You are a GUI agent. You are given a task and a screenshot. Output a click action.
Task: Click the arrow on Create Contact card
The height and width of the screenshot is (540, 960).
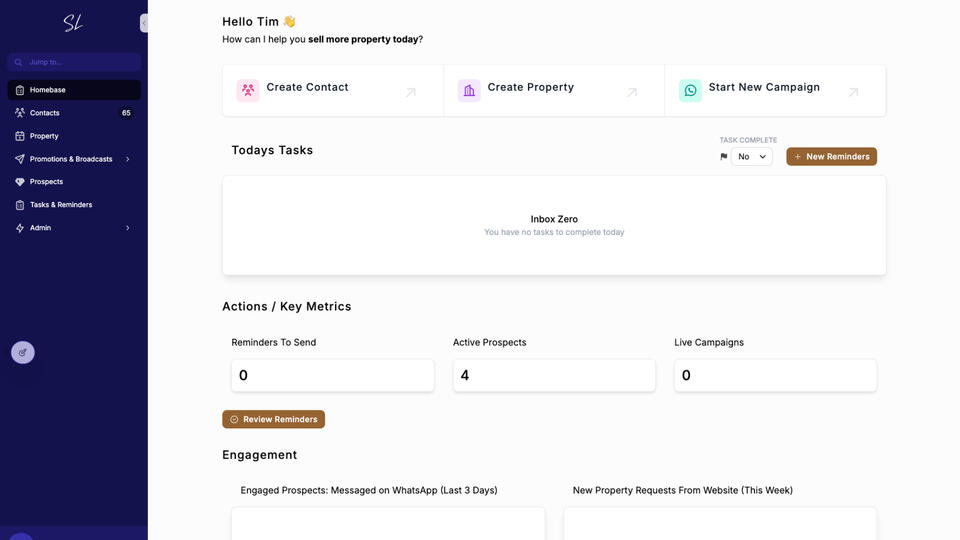(410, 92)
